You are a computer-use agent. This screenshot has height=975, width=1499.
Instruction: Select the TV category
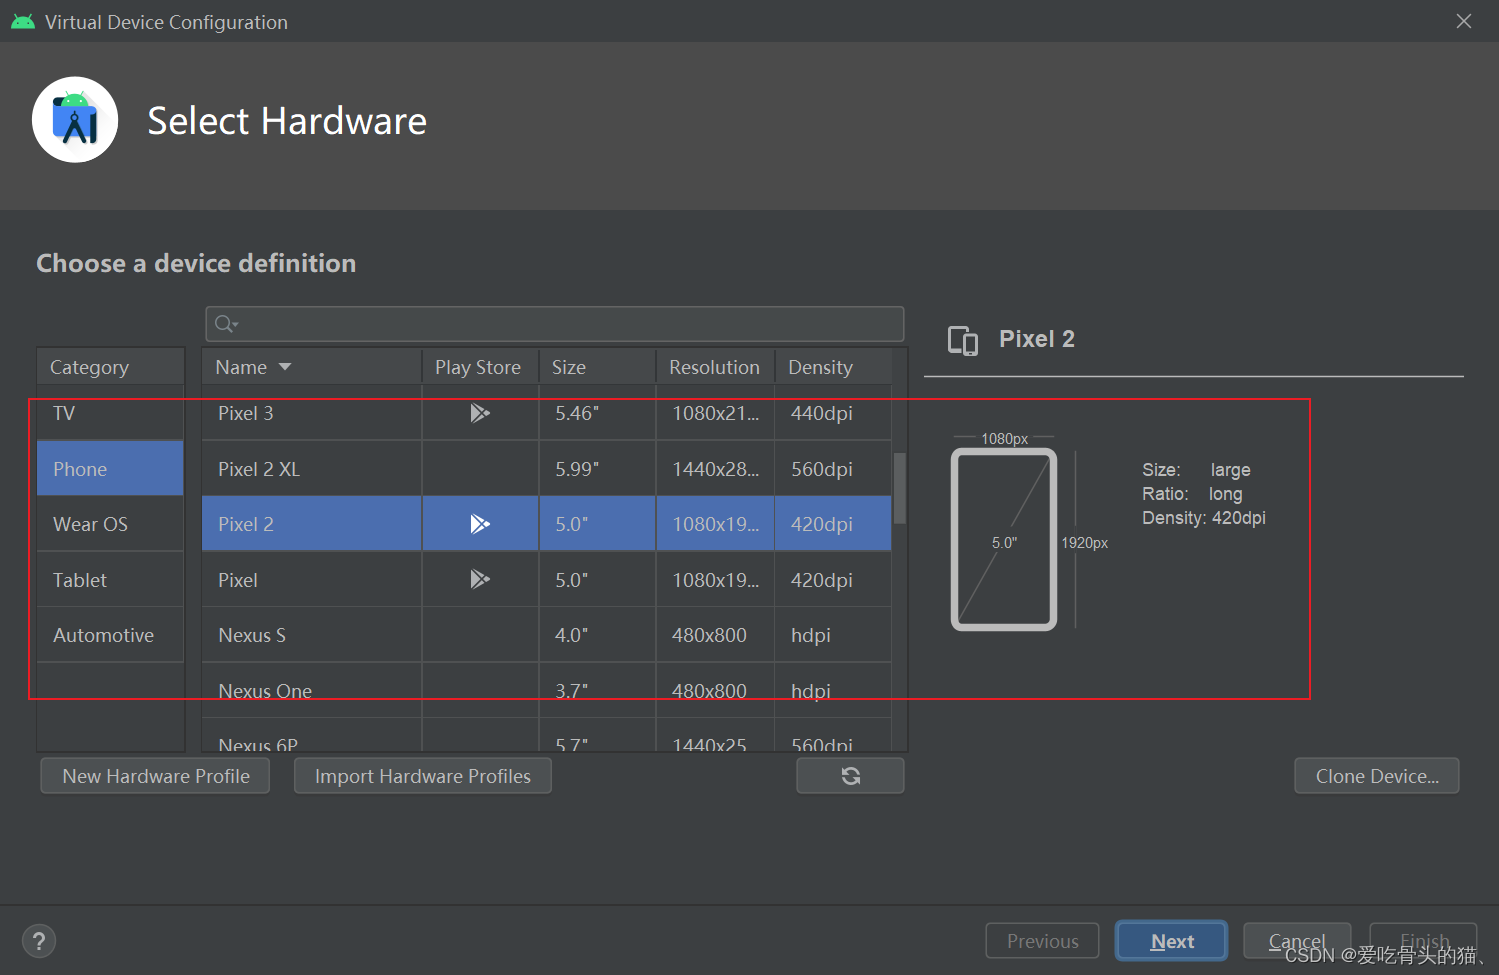click(110, 413)
